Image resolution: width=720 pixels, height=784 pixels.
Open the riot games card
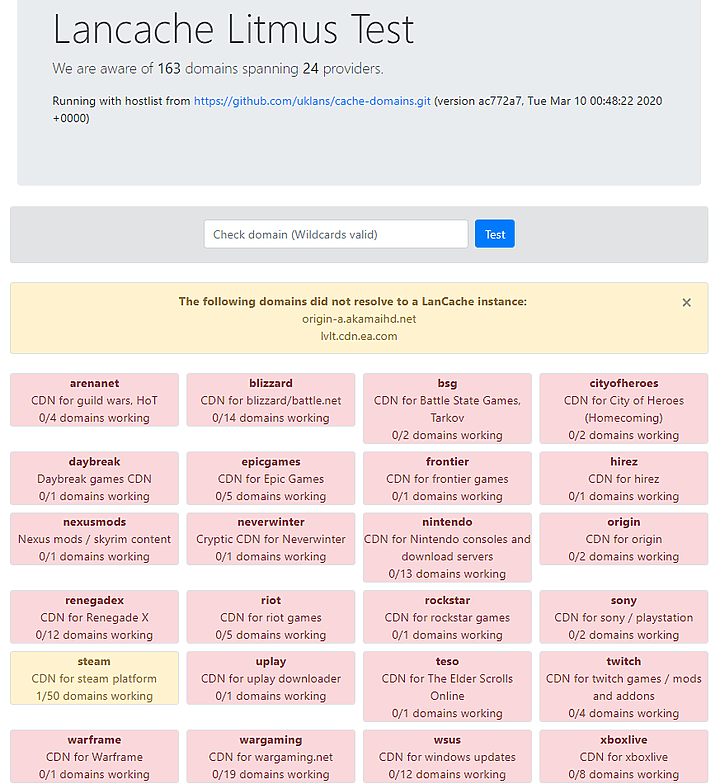tap(271, 617)
